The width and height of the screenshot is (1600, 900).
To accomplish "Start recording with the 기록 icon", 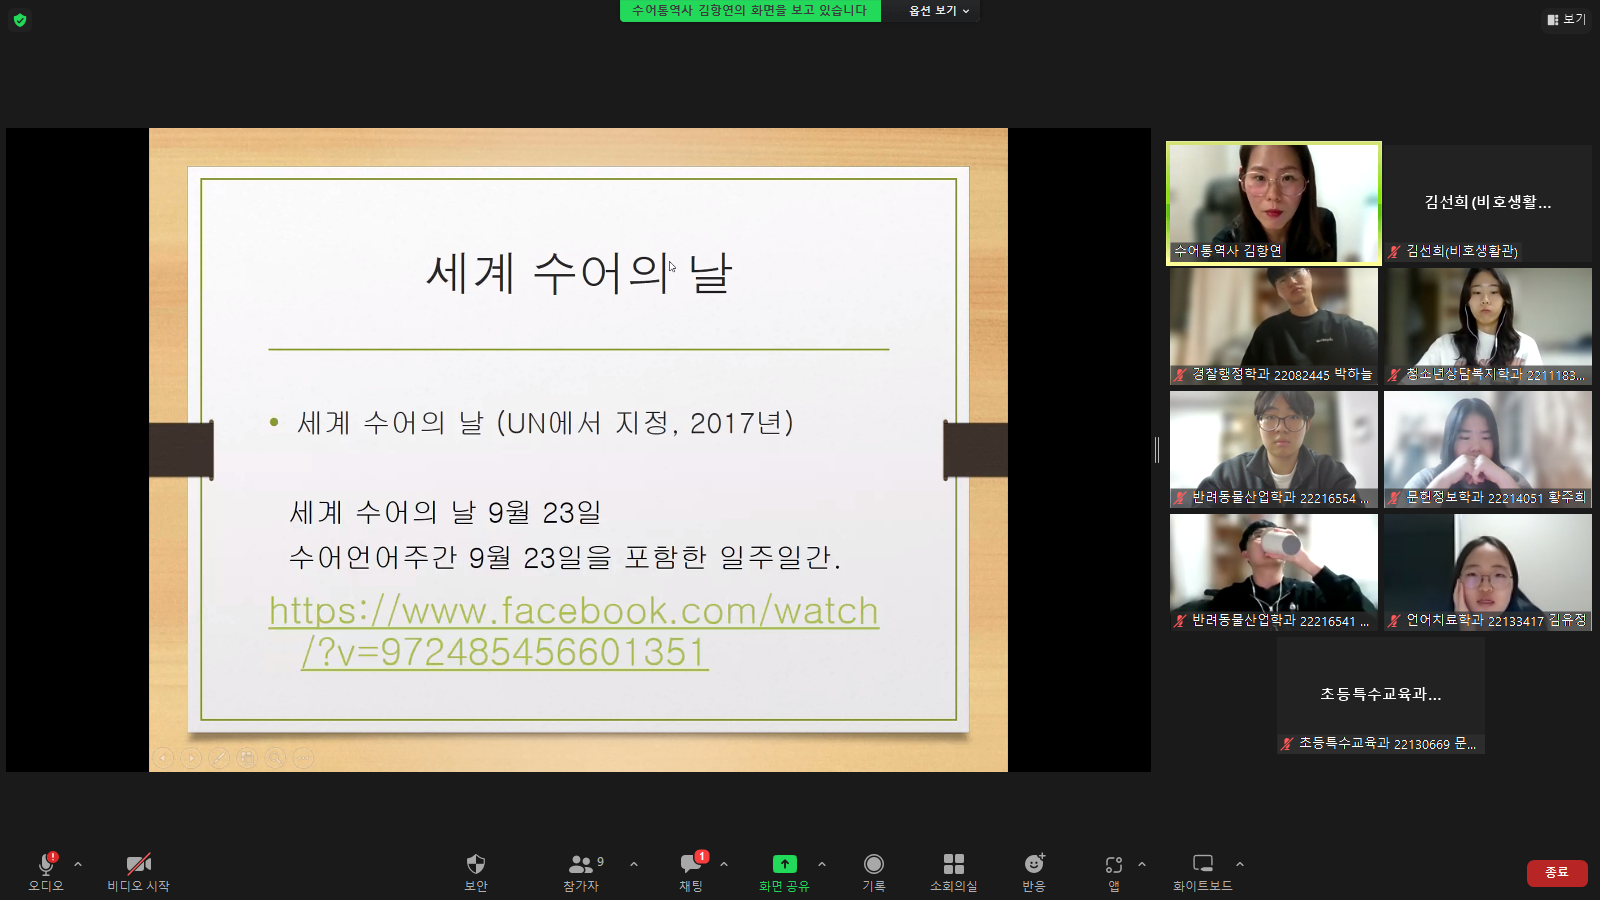I will [874, 864].
